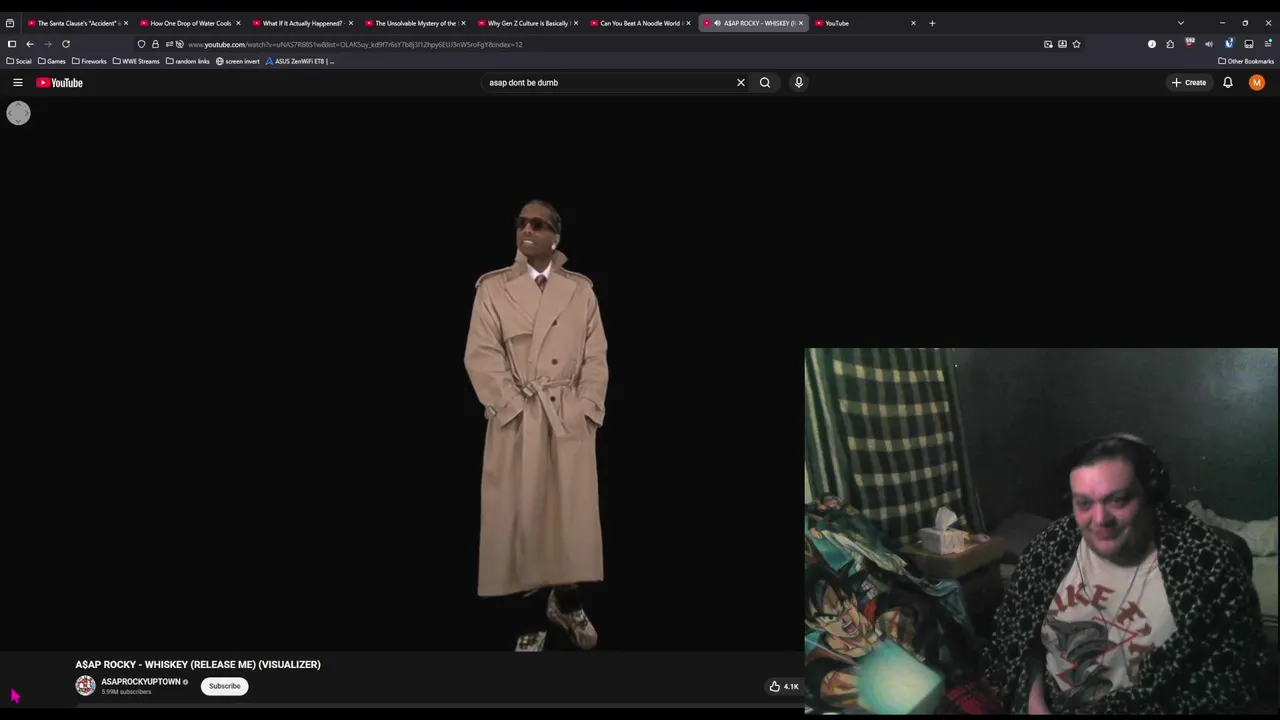Image resolution: width=1280 pixels, height=720 pixels.
Task: Click the round toggle button top-left of video
Action: (x=18, y=113)
